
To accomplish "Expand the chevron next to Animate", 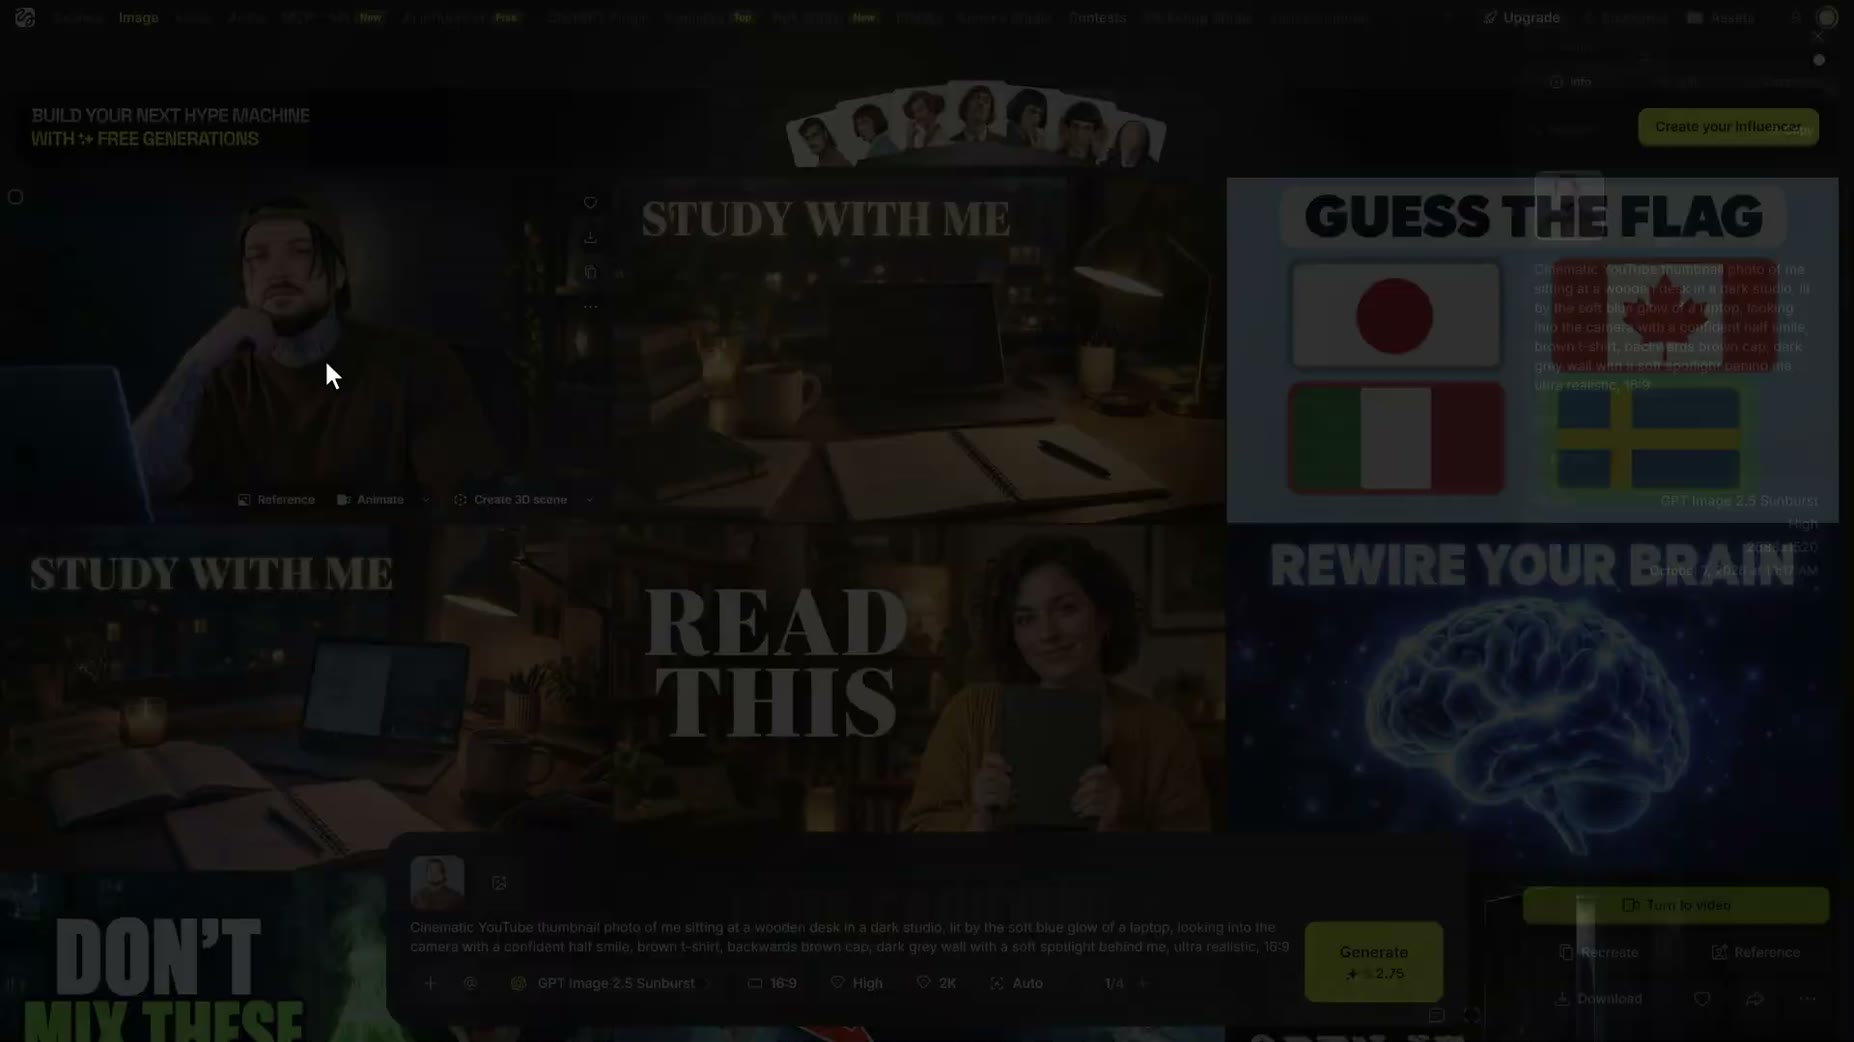I will coord(426,500).
